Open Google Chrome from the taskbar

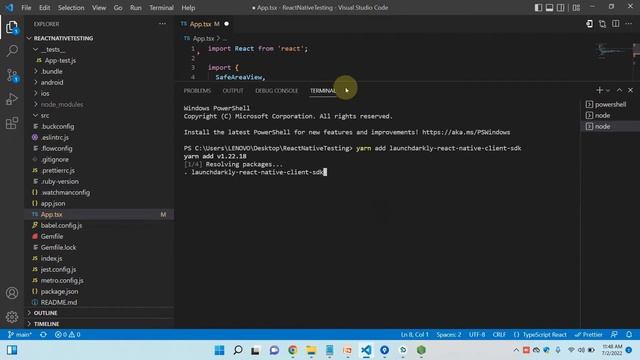click(x=293, y=350)
